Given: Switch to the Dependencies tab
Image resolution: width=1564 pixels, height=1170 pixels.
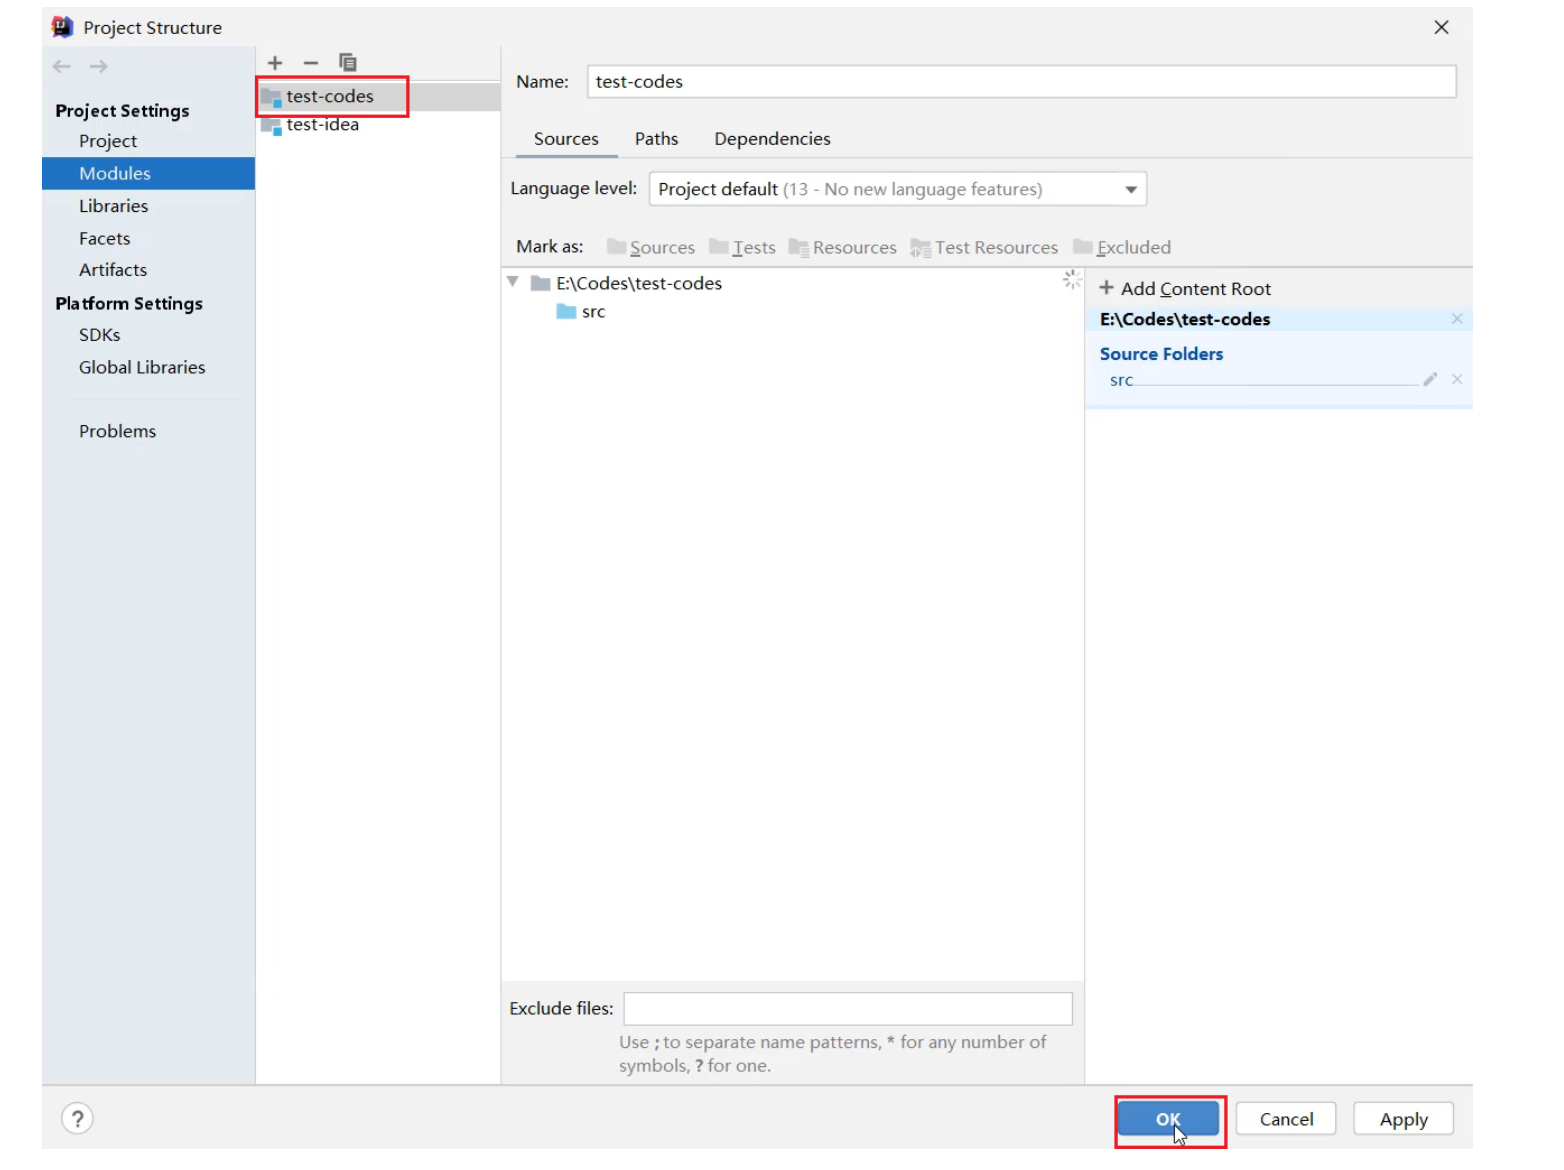Looking at the screenshot, I should (x=772, y=139).
